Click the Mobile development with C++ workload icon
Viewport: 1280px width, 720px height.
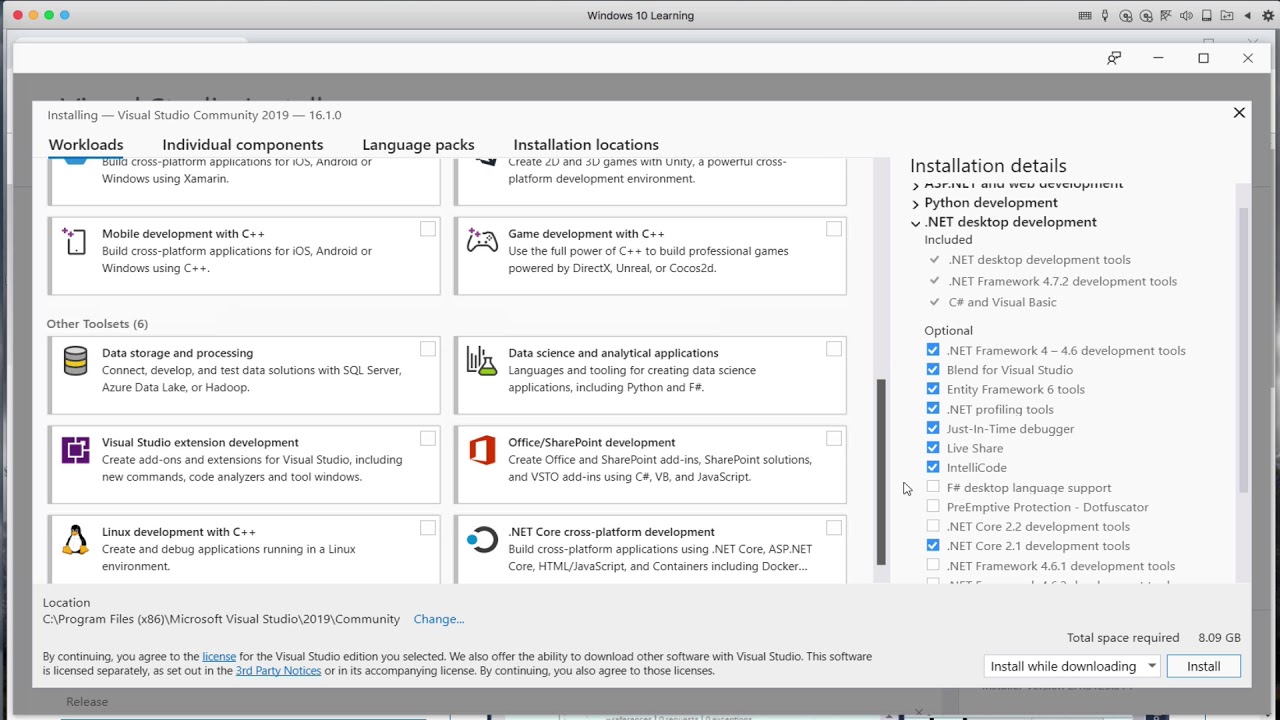(75, 241)
